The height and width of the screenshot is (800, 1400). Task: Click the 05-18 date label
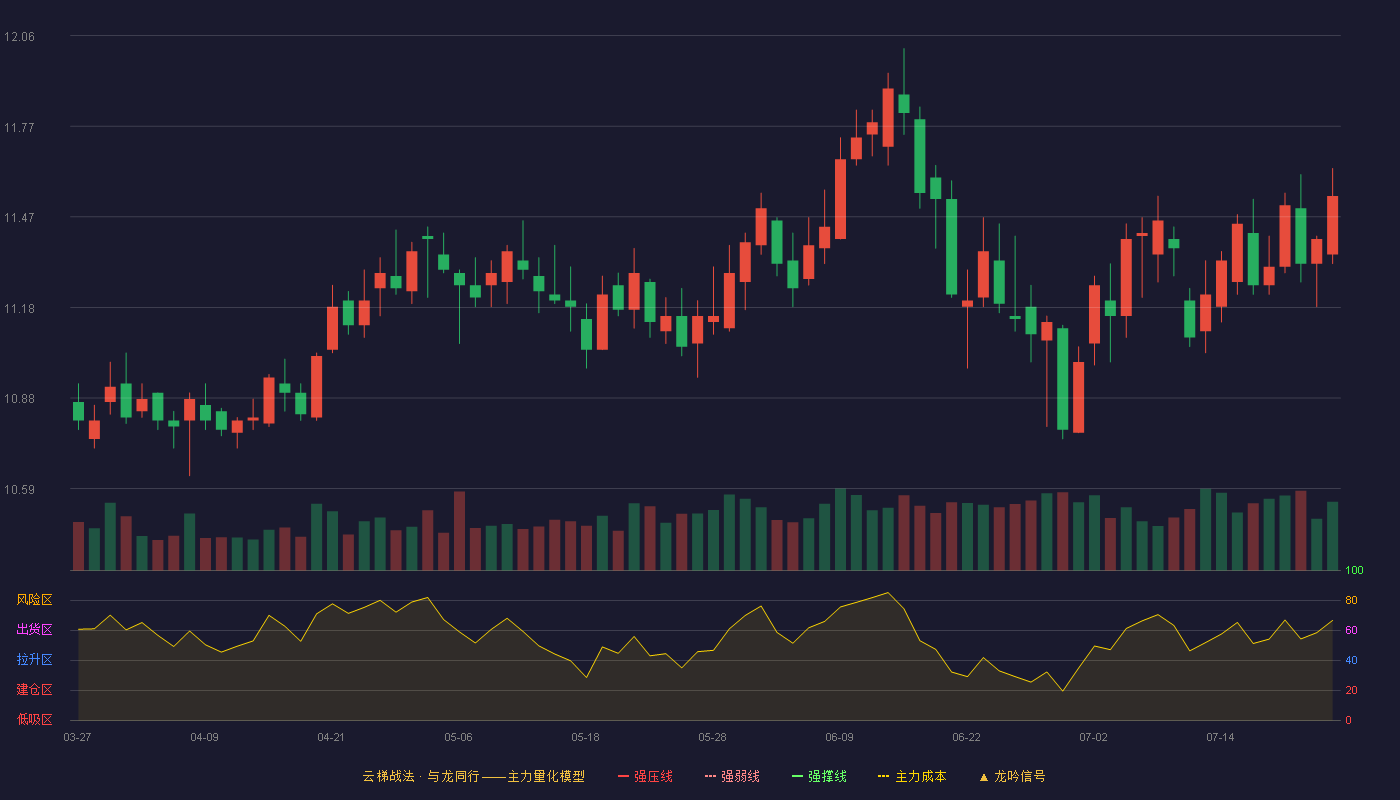pyautogui.click(x=586, y=737)
